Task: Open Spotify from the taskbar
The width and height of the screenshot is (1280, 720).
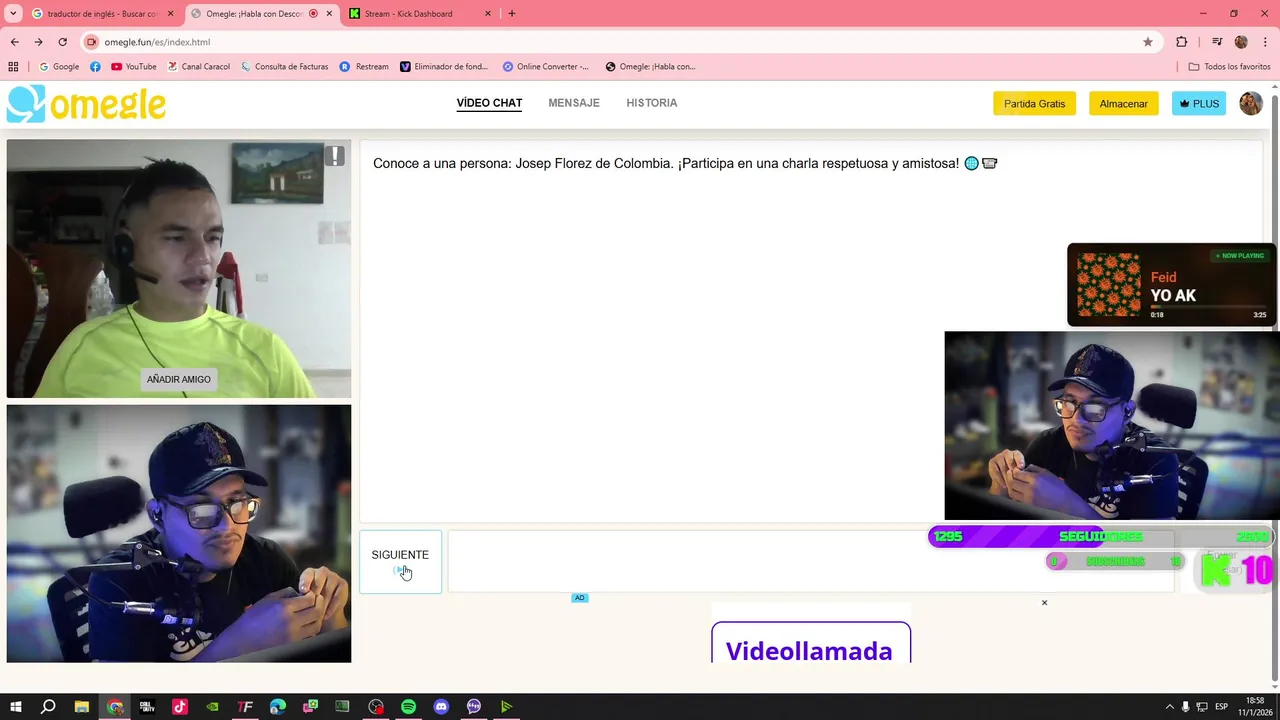Action: coord(408,707)
